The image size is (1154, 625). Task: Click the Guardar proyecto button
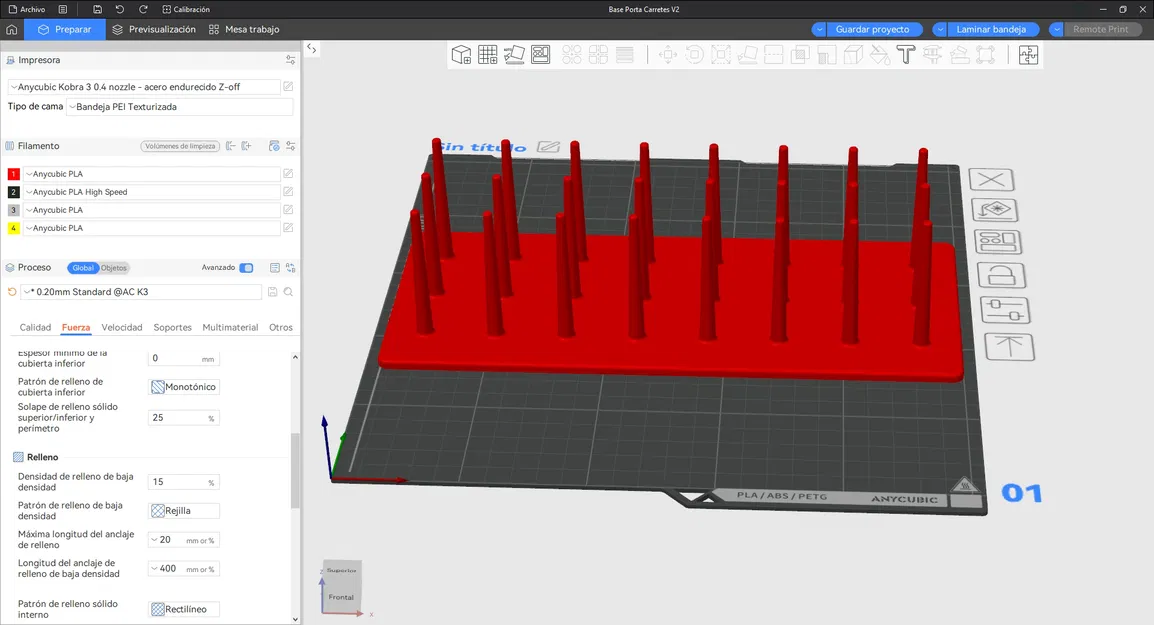pos(872,29)
